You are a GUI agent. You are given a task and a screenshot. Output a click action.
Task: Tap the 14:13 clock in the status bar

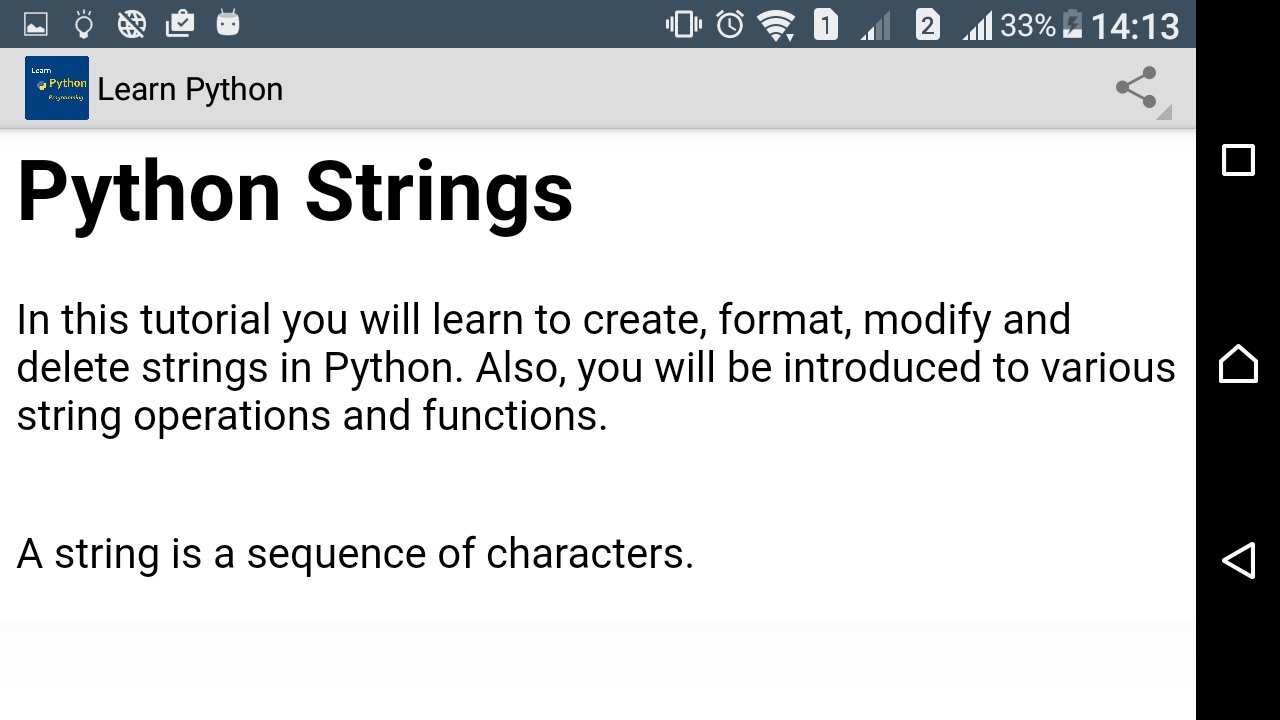(x=1134, y=25)
